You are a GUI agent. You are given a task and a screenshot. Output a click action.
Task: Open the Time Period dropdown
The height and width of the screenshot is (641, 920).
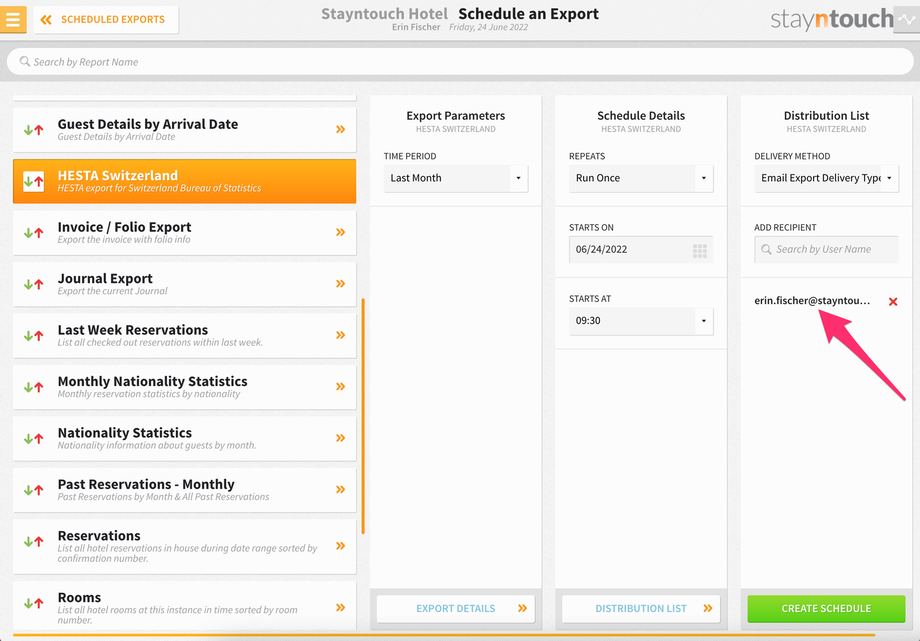456,178
